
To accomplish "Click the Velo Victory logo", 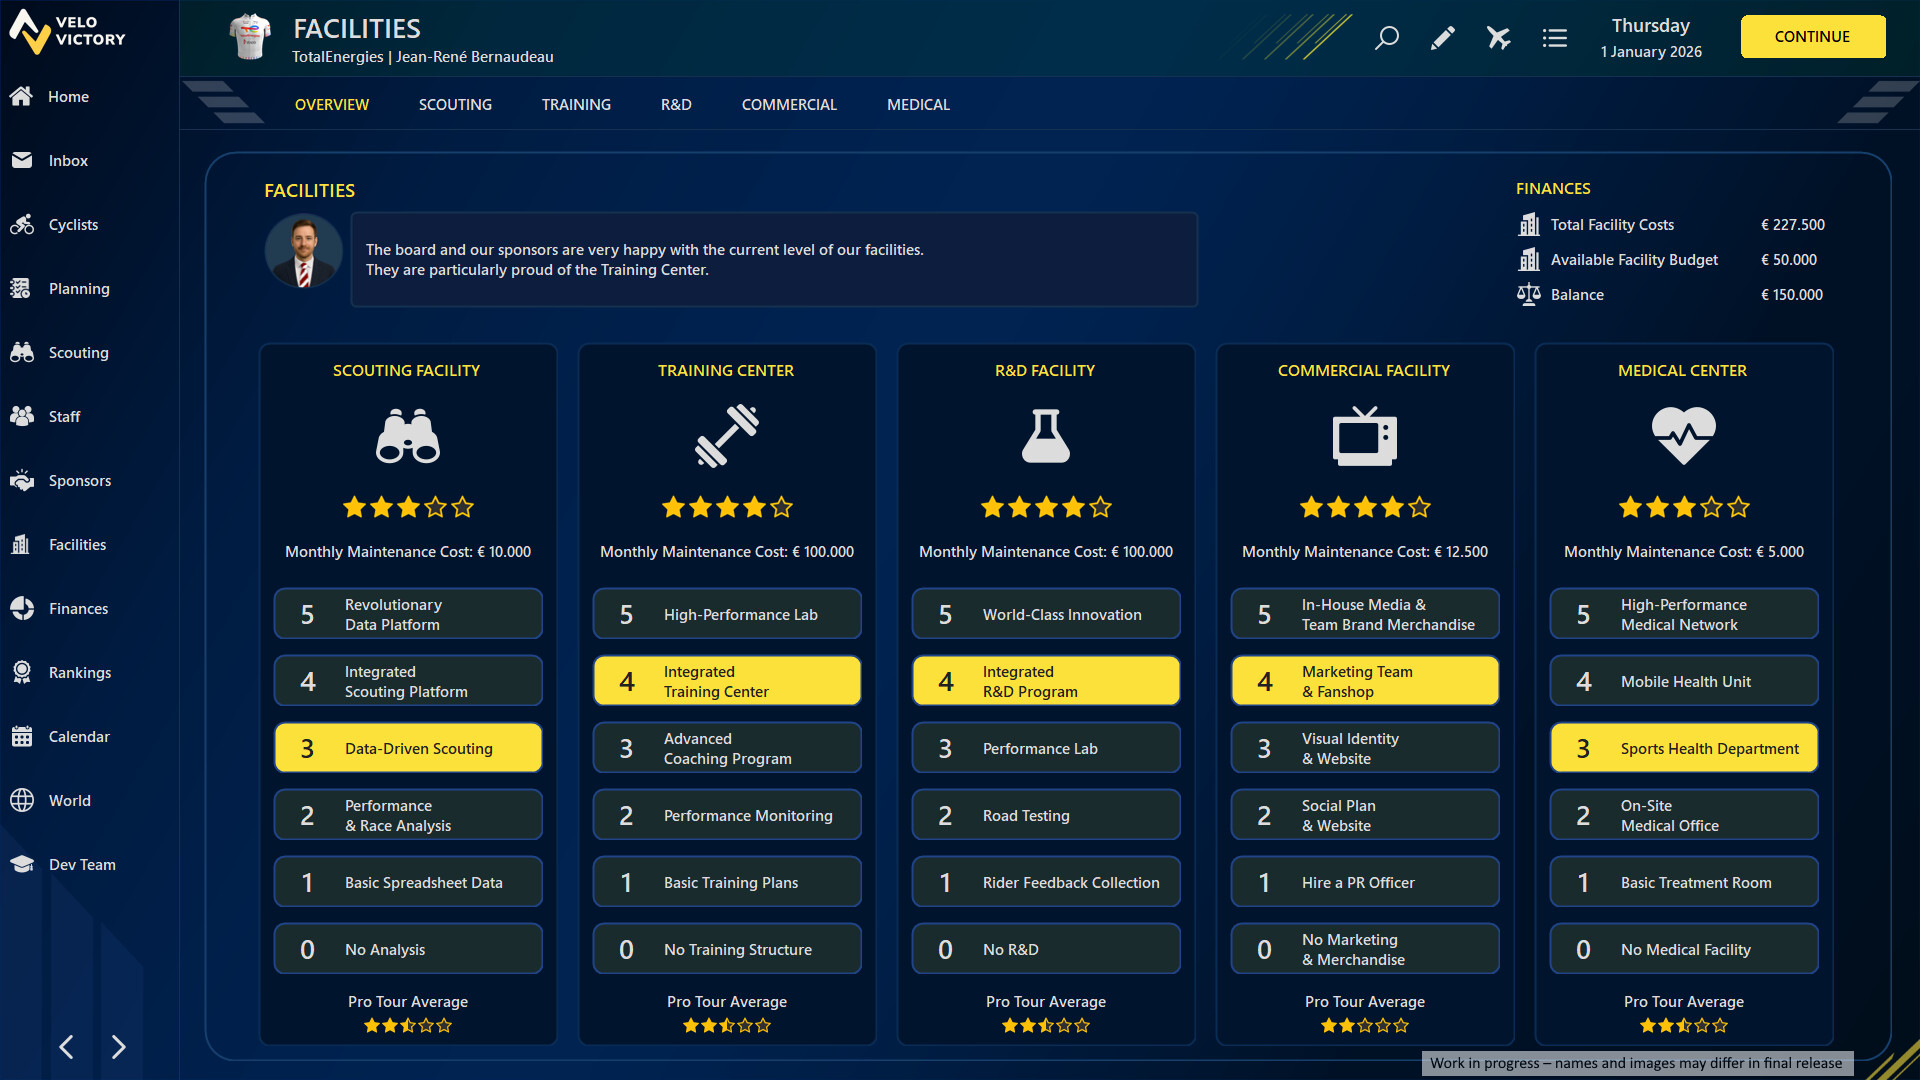I will coord(67,33).
